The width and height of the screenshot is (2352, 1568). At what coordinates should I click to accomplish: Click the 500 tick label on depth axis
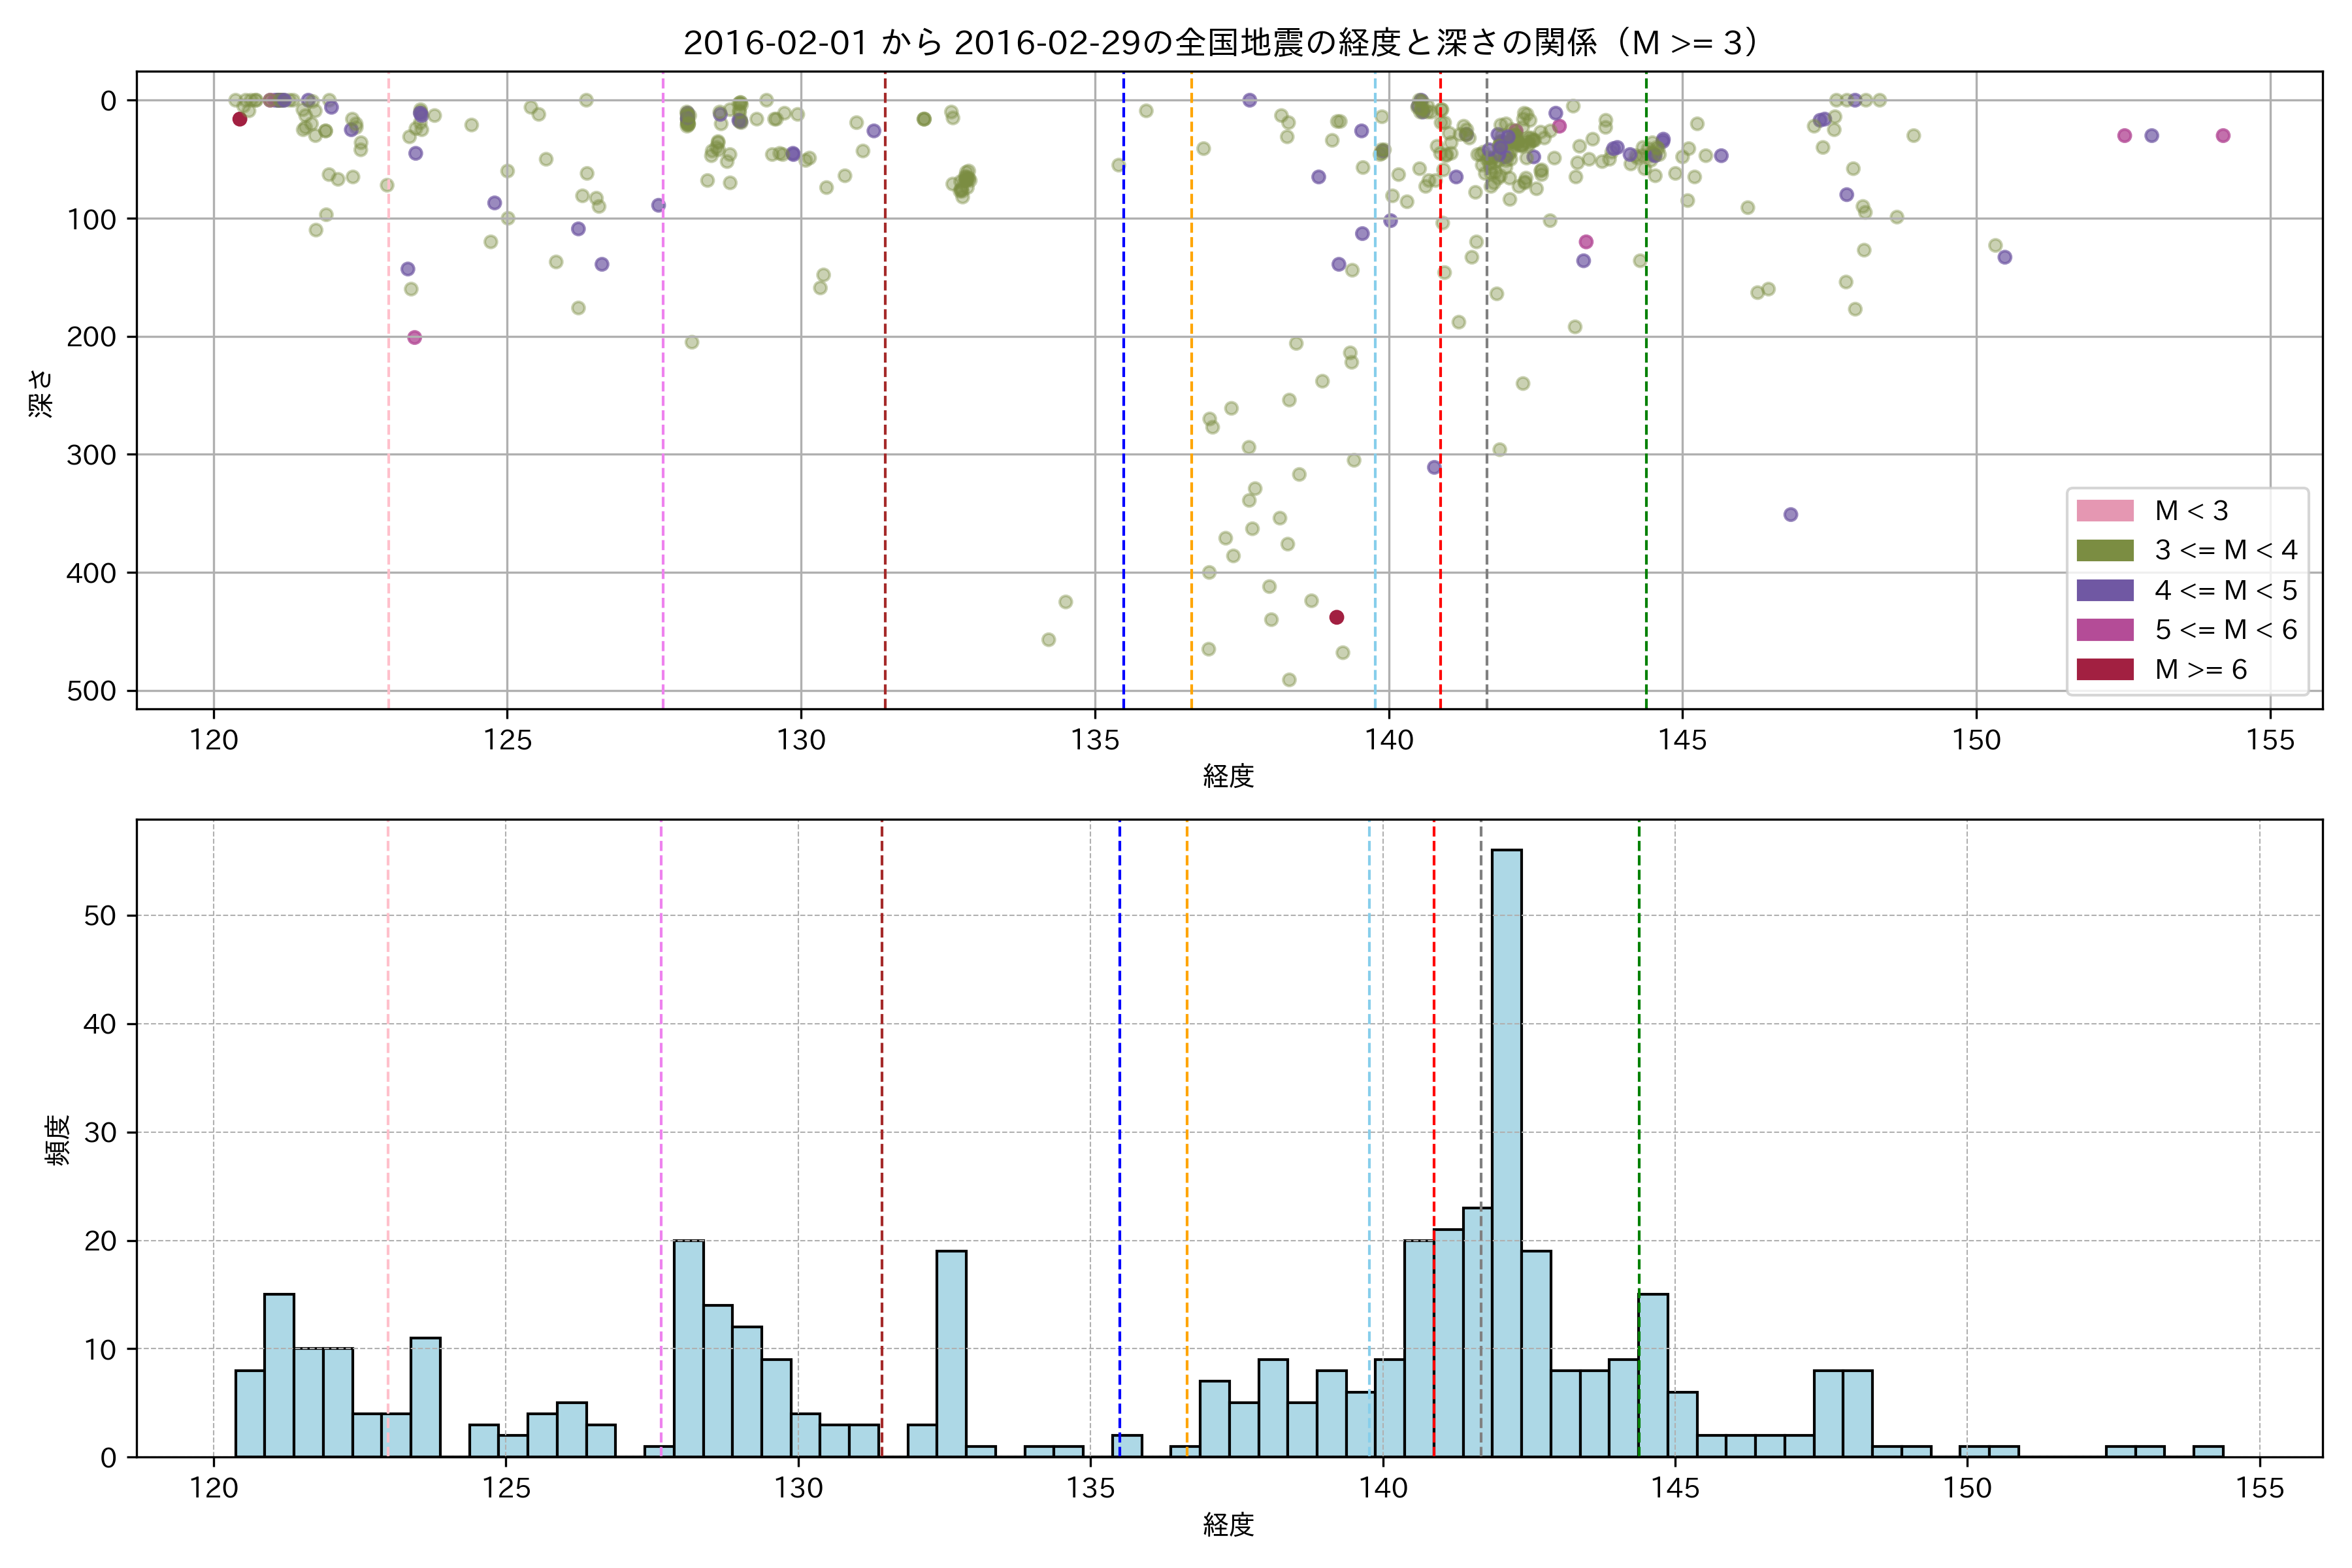click(91, 691)
